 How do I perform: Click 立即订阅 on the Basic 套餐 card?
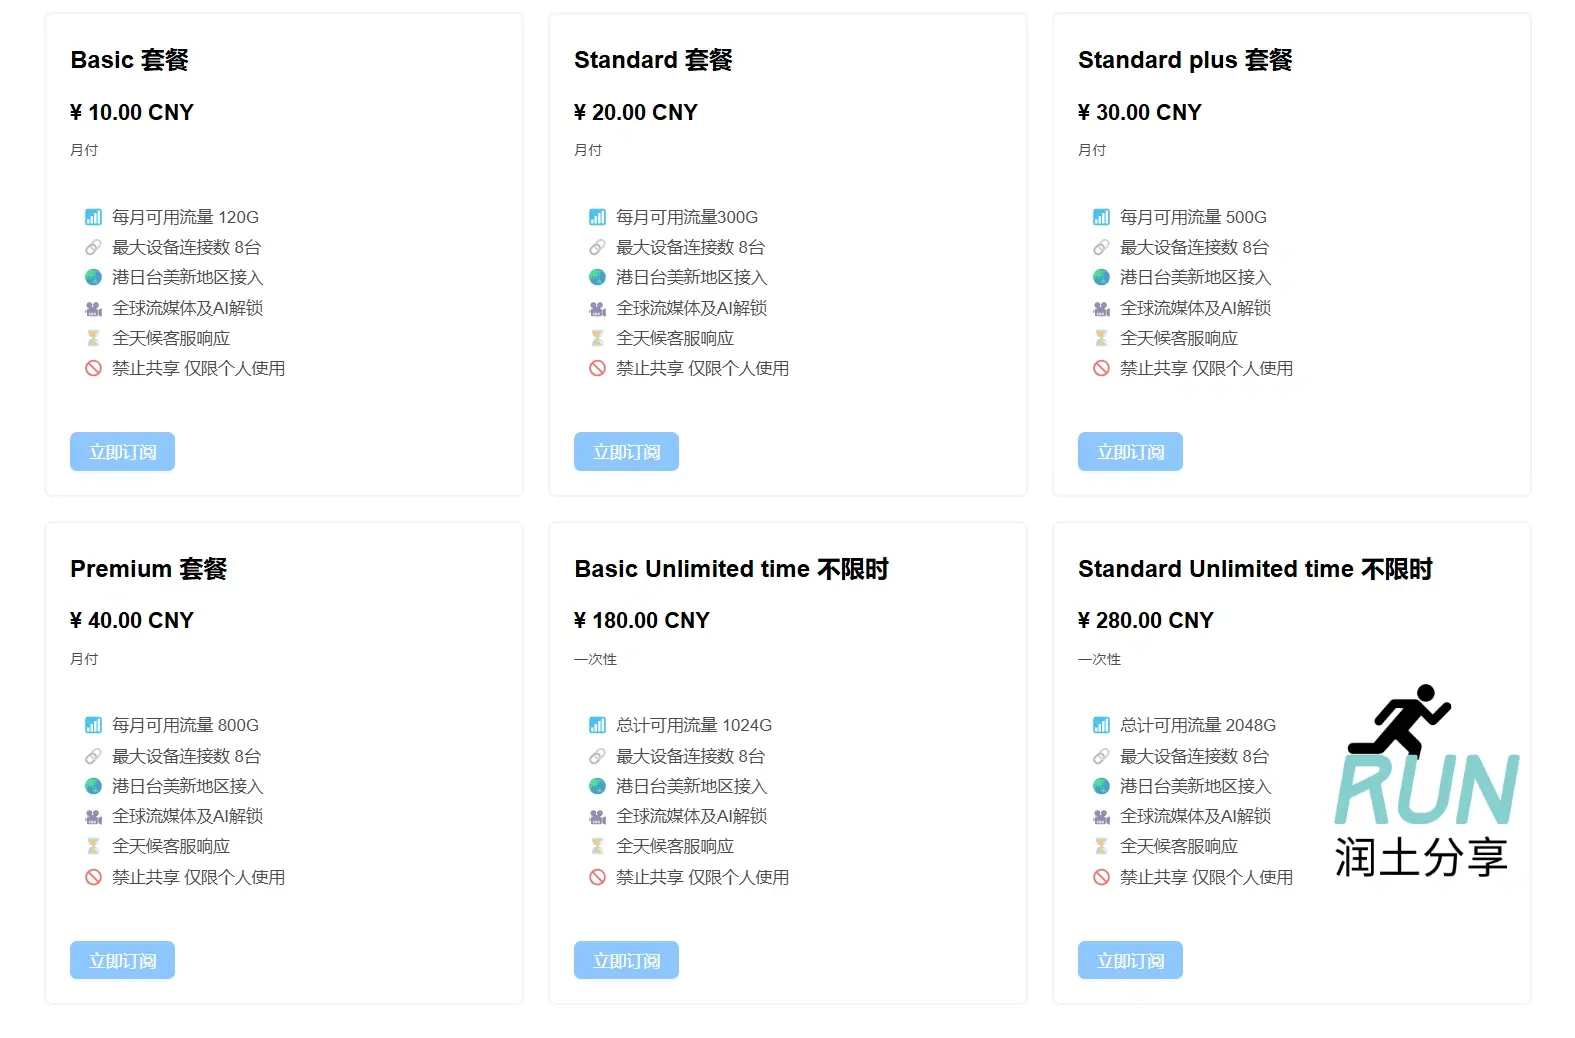pyautogui.click(x=122, y=451)
